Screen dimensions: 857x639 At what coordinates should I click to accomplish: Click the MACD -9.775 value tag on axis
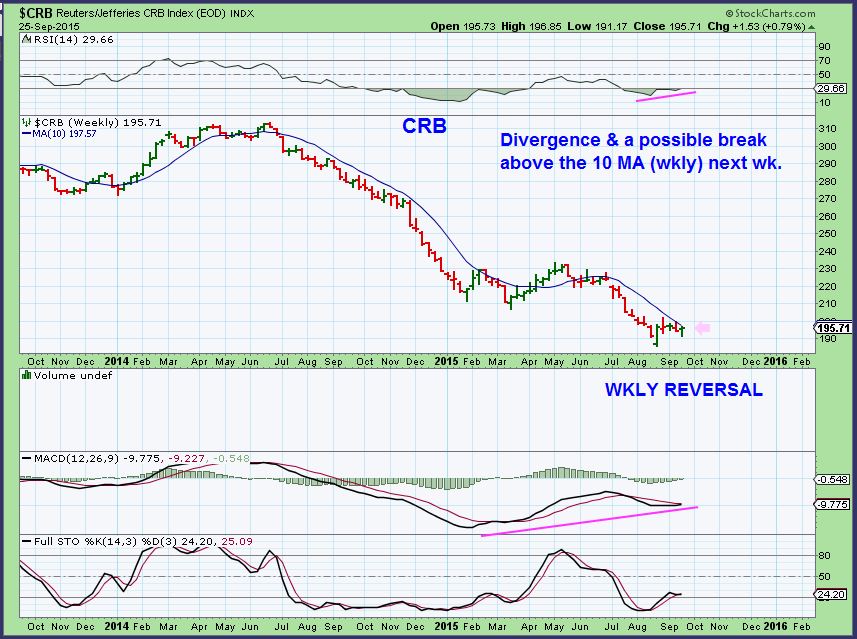833,504
